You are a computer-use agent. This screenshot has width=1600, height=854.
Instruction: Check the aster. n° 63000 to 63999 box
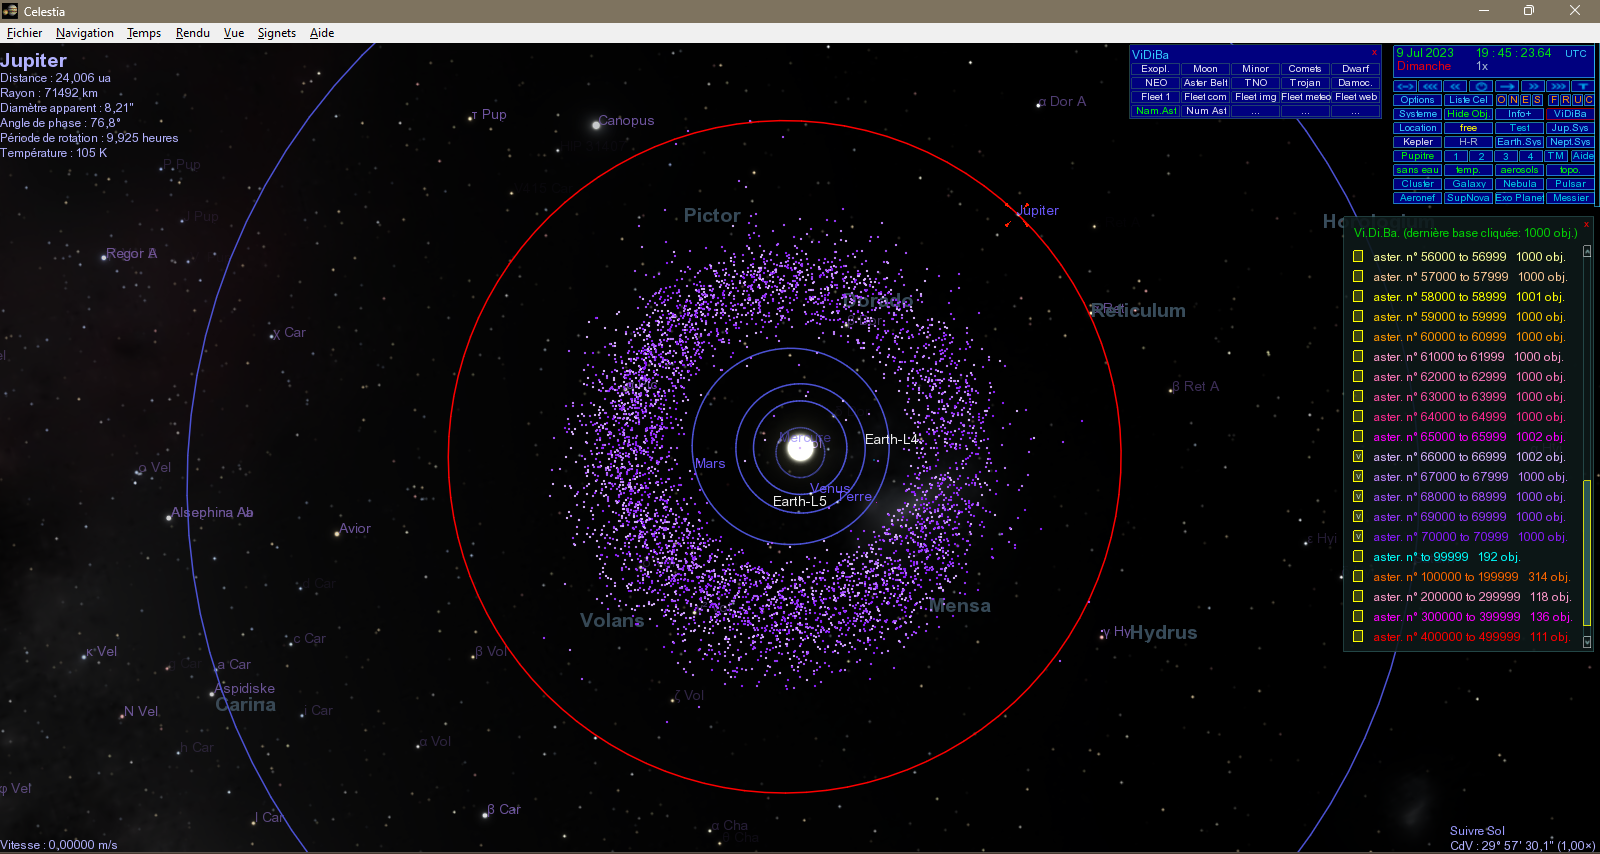[1358, 396]
